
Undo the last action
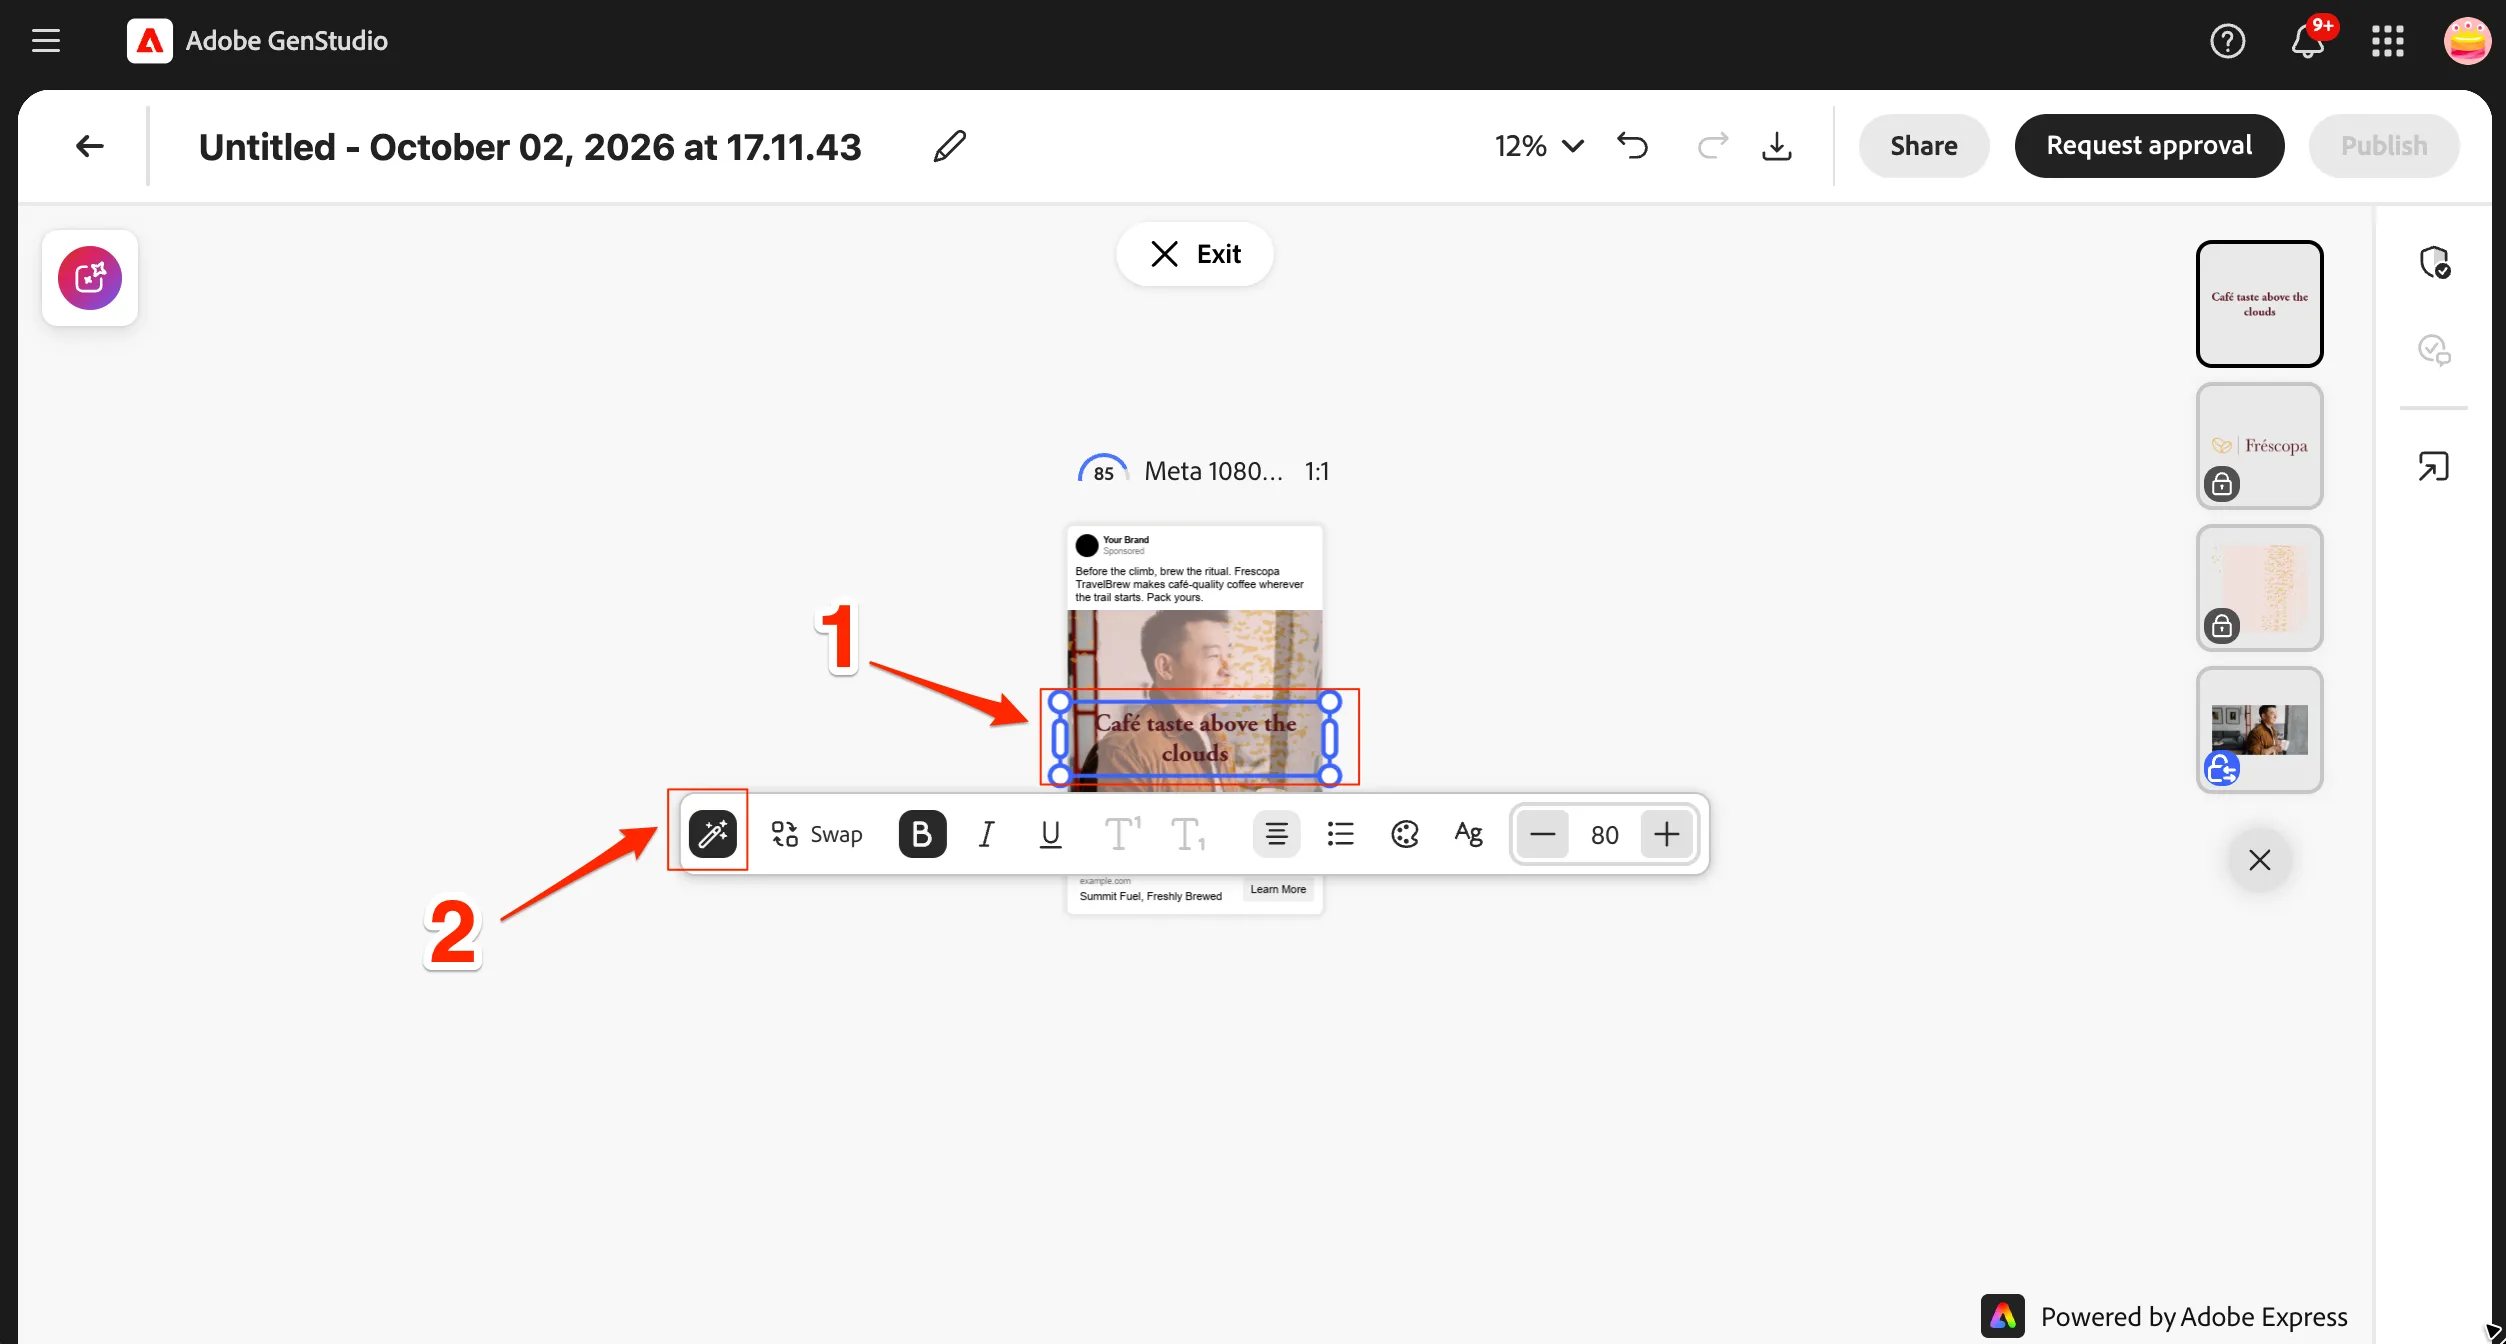coord(1633,146)
